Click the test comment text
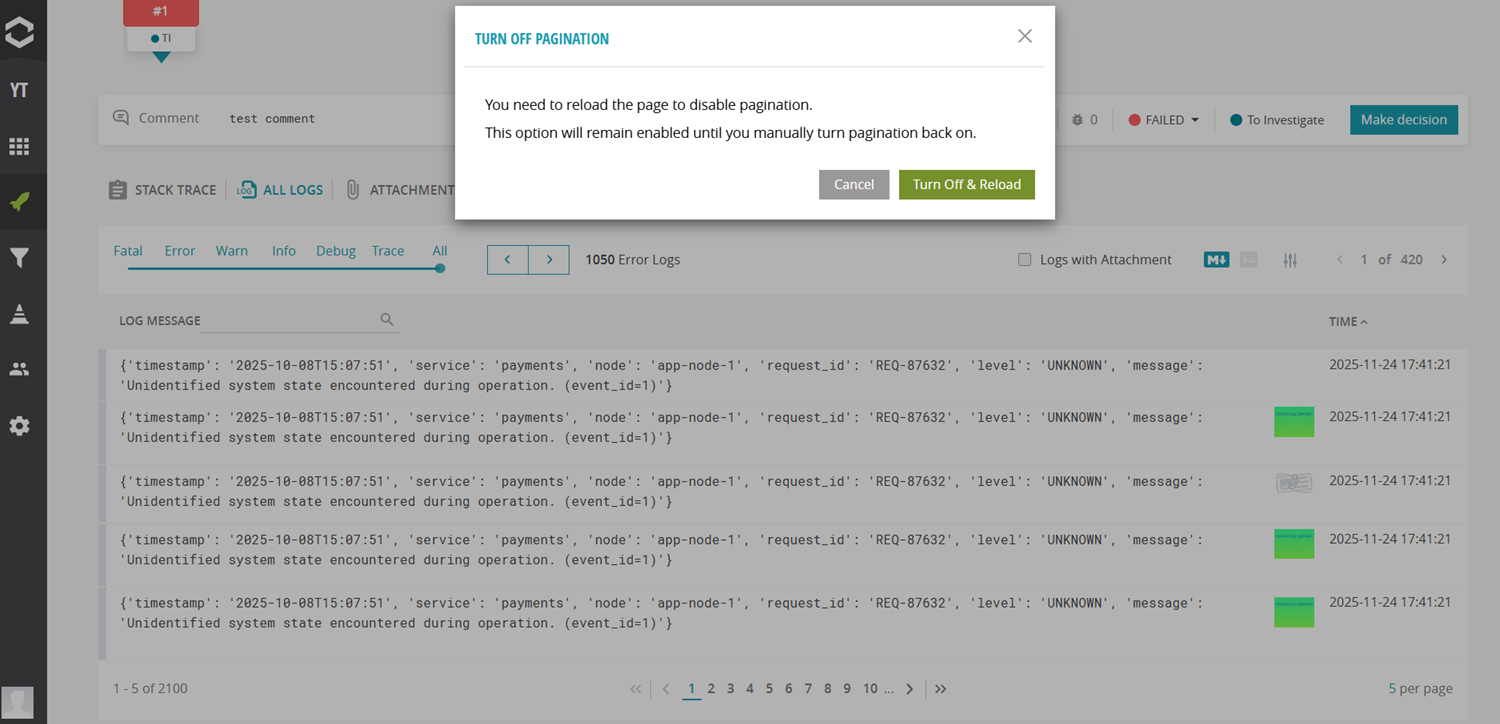 tap(272, 119)
